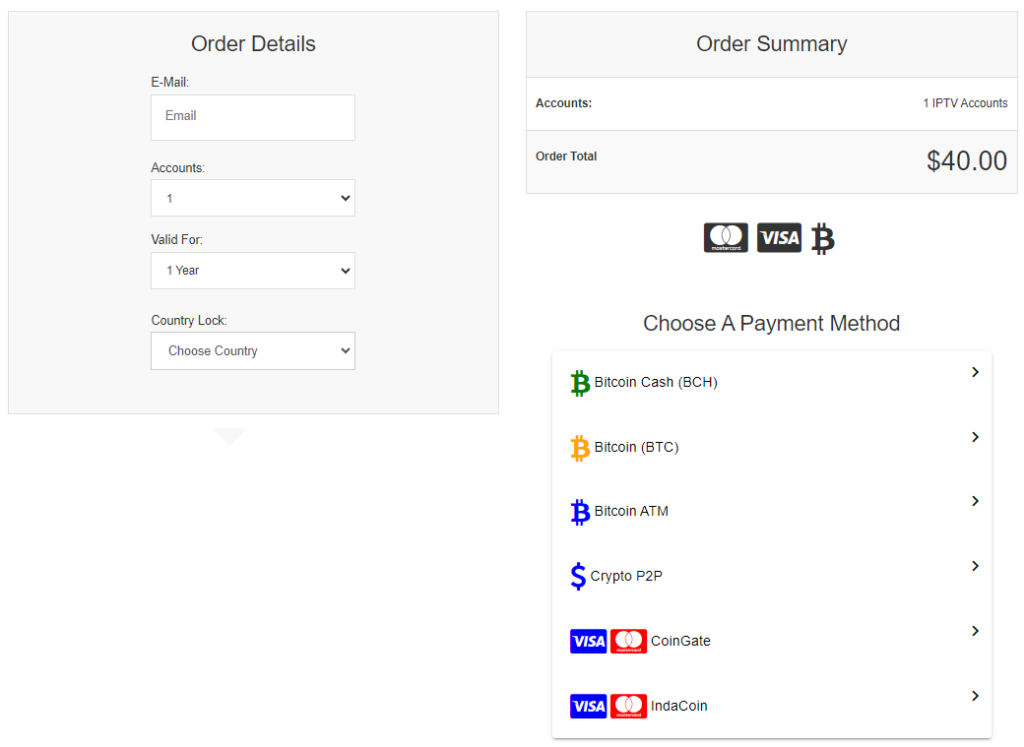1024x747 pixels.
Task: Click the Mastercard icon under Order Summary
Action: [726, 238]
